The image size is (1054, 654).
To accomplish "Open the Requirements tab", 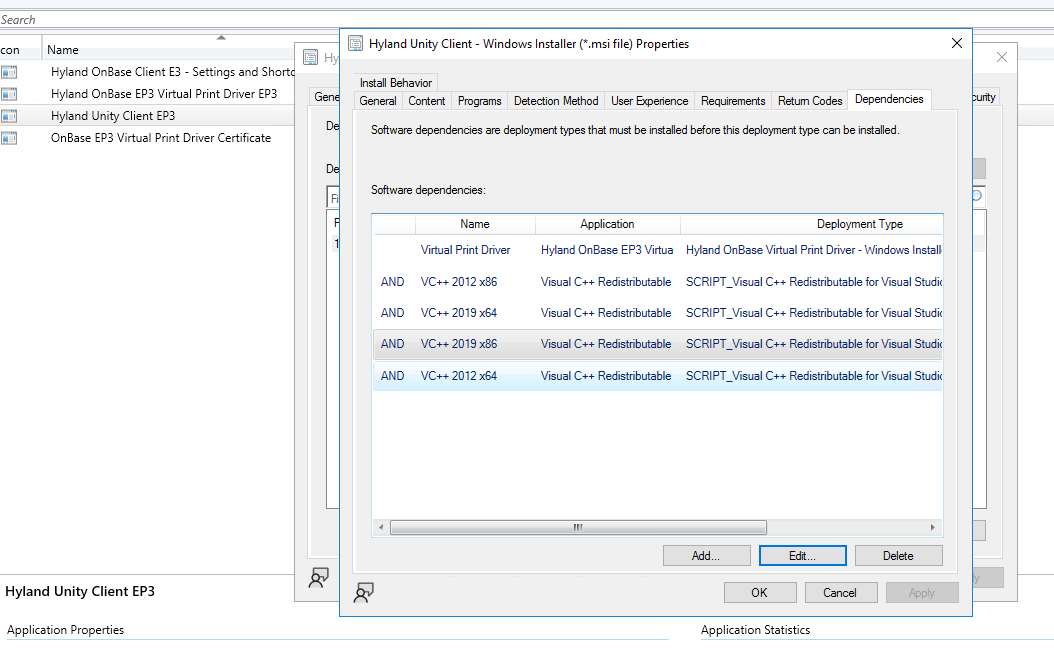I will pyautogui.click(x=733, y=101).
